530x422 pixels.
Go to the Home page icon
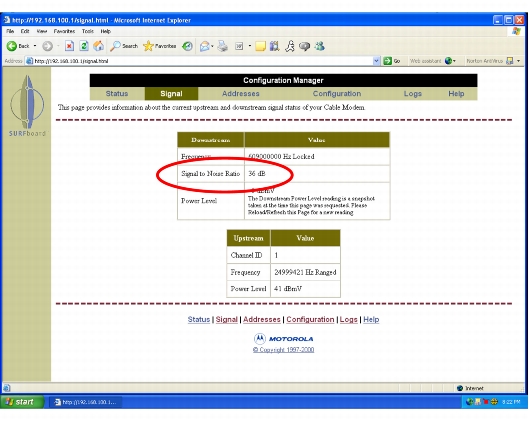tap(98, 46)
